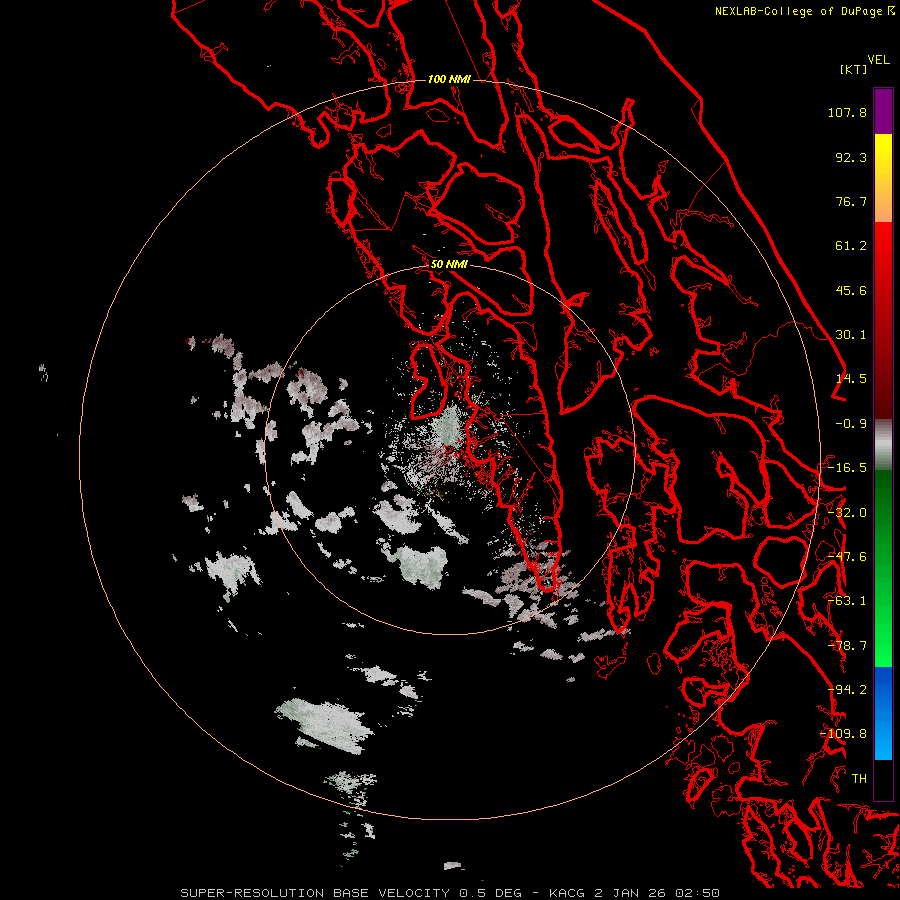Image resolution: width=900 pixels, height=900 pixels.
Task: Click the 61.2 velocity scale value
Action: [851, 246]
